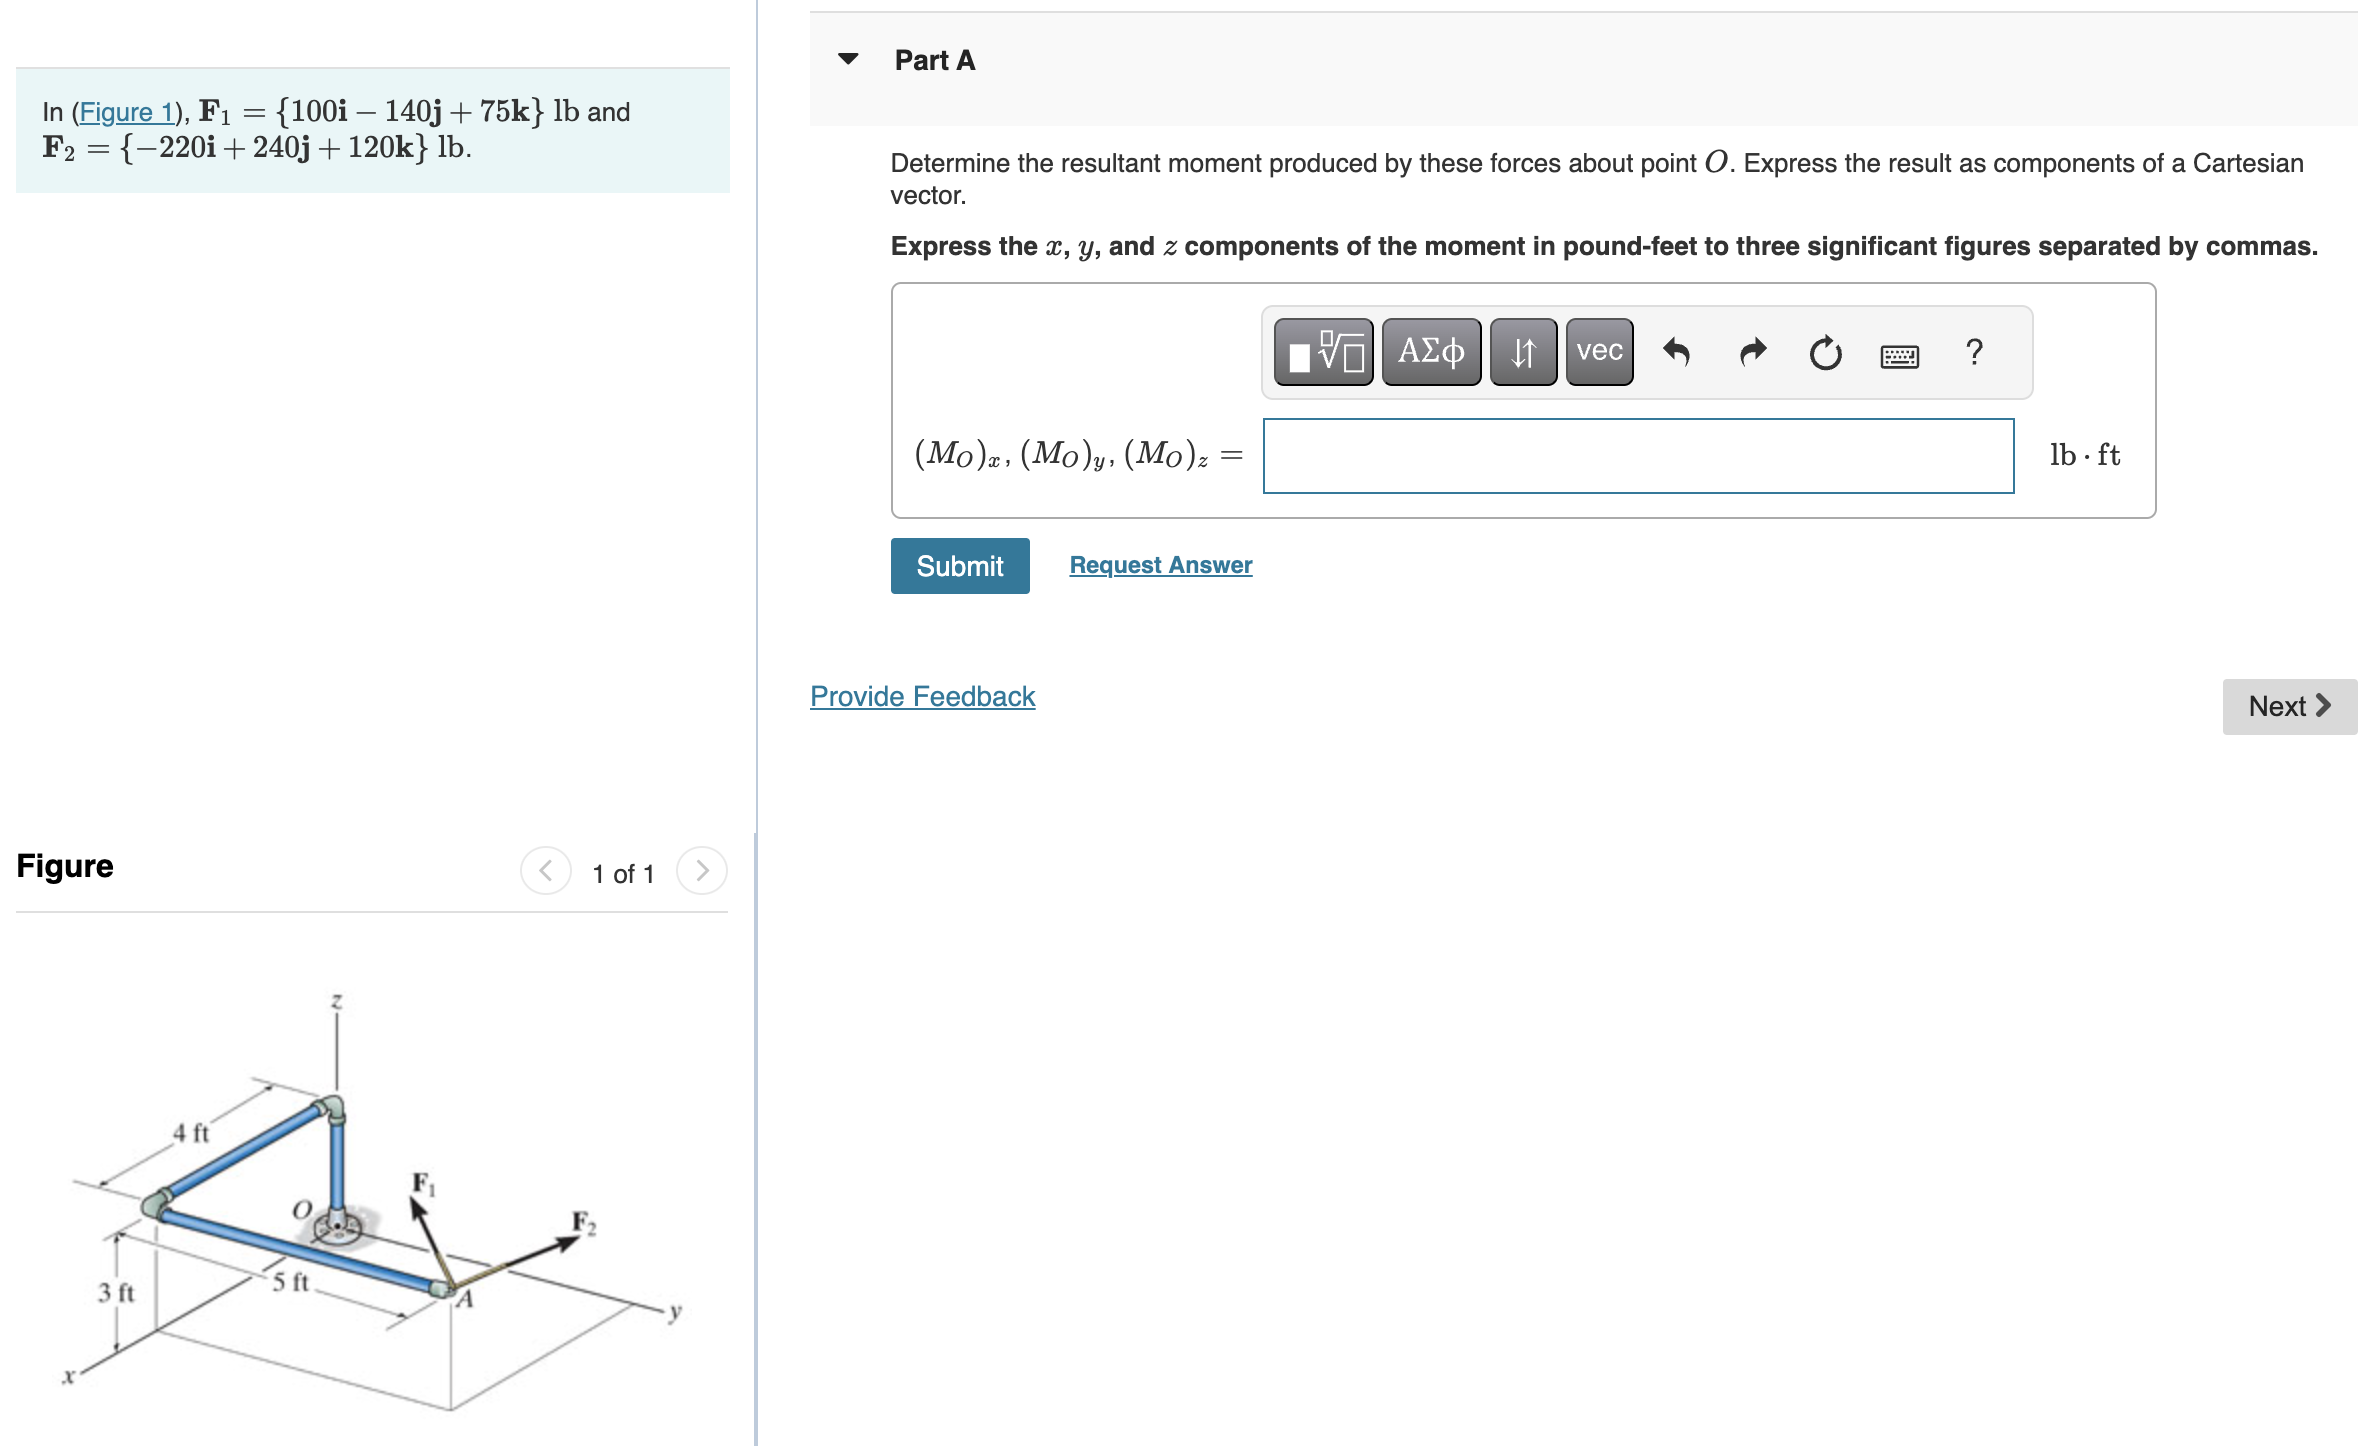Open the on-screen keyboard shortcuts icon
Viewport: 2374px width, 1446px height.
click(x=1899, y=354)
